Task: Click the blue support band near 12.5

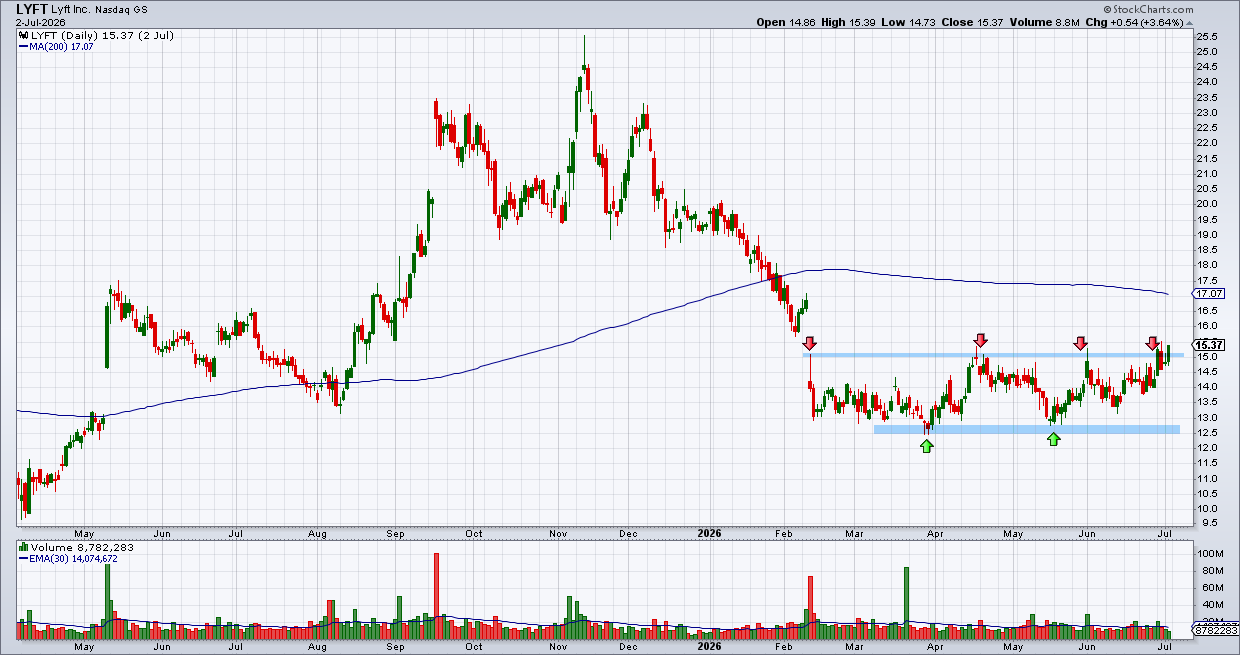Action: tap(1026, 430)
